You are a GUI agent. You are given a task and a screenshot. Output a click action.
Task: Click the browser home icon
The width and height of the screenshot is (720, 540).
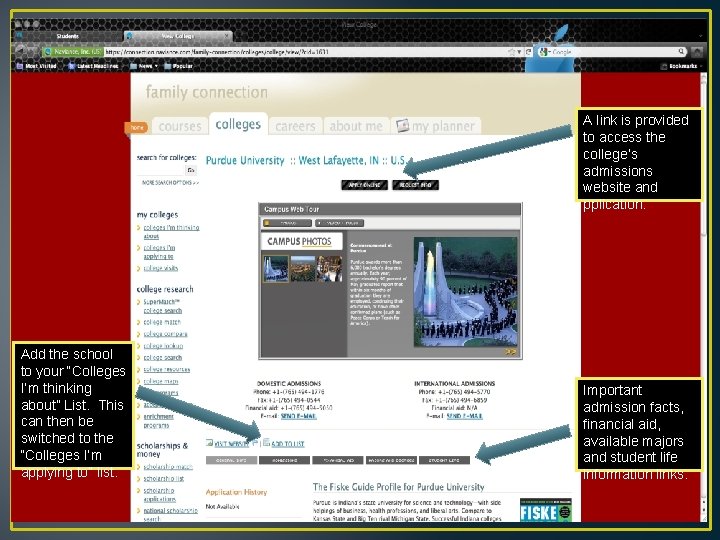(697, 51)
